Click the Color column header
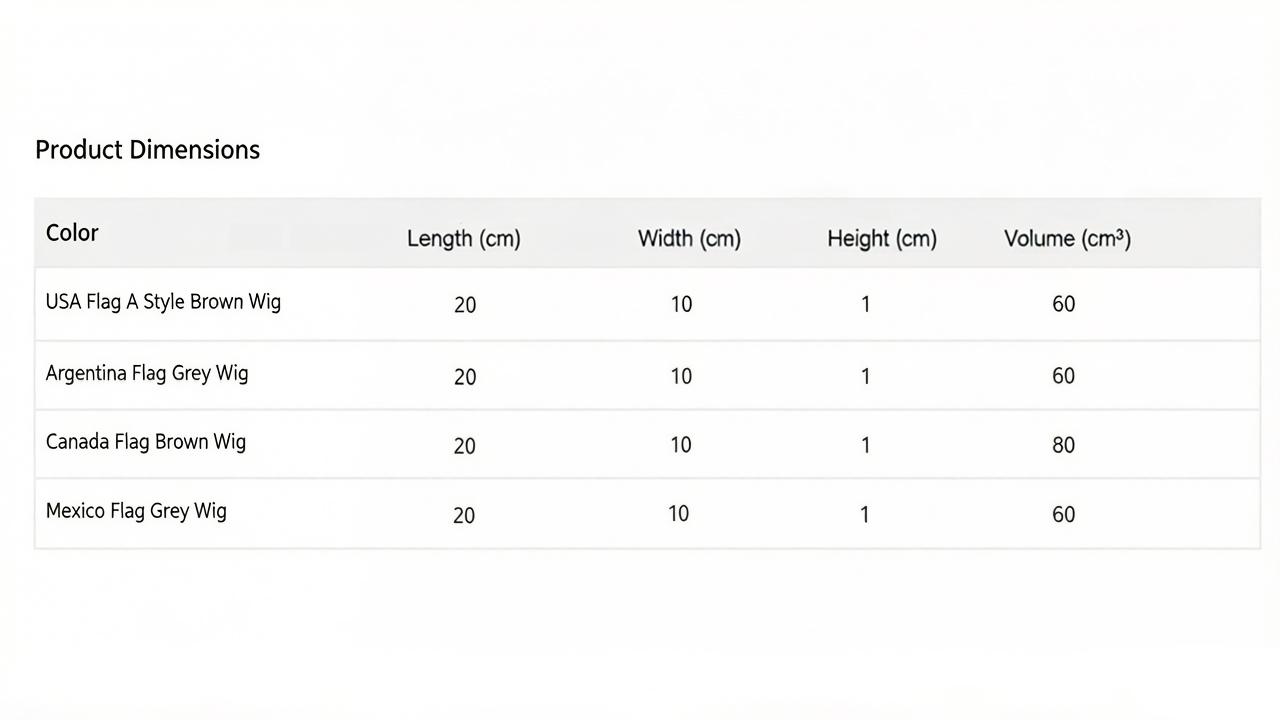This screenshot has height=720, width=1280. pyautogui.click(x=72, y=233)
